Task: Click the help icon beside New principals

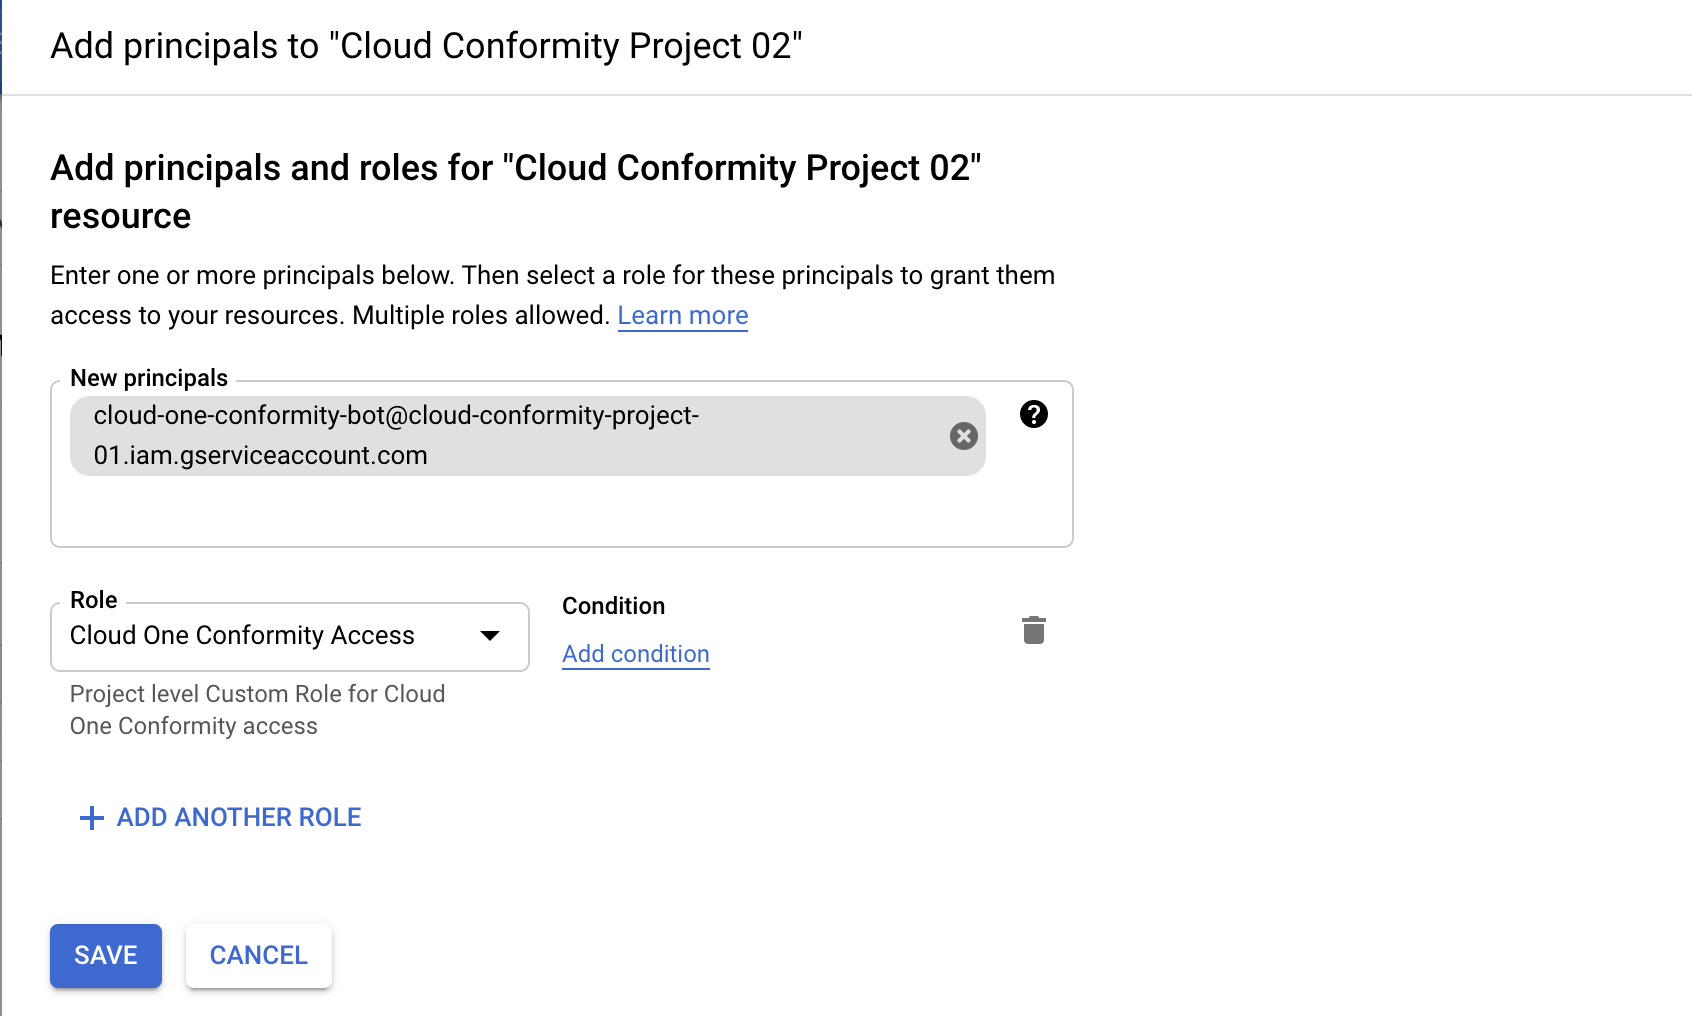Action: 1034,414
